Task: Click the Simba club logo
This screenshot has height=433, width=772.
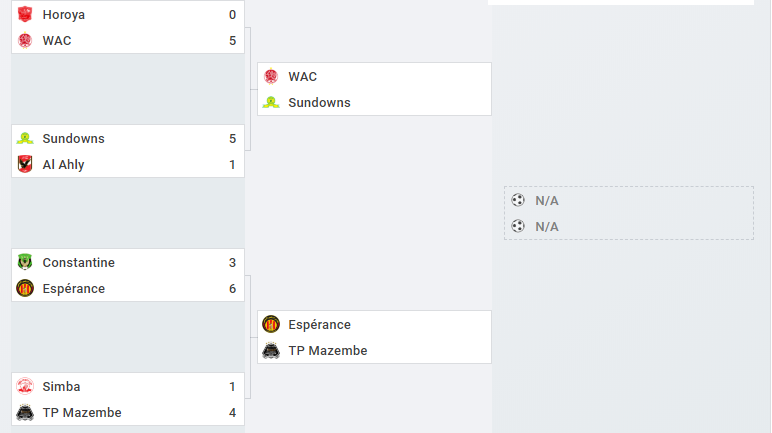Action: tap(25, 386)
